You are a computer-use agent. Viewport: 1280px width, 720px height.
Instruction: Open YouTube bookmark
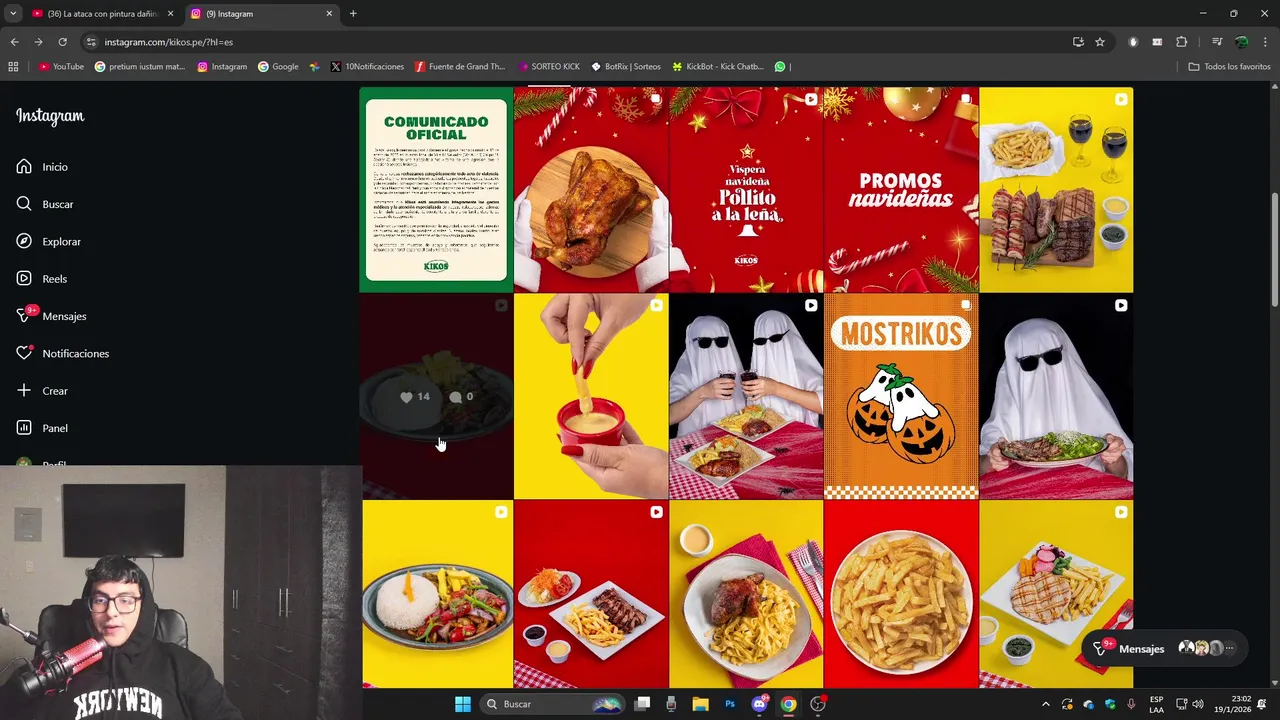pos(61,67)
